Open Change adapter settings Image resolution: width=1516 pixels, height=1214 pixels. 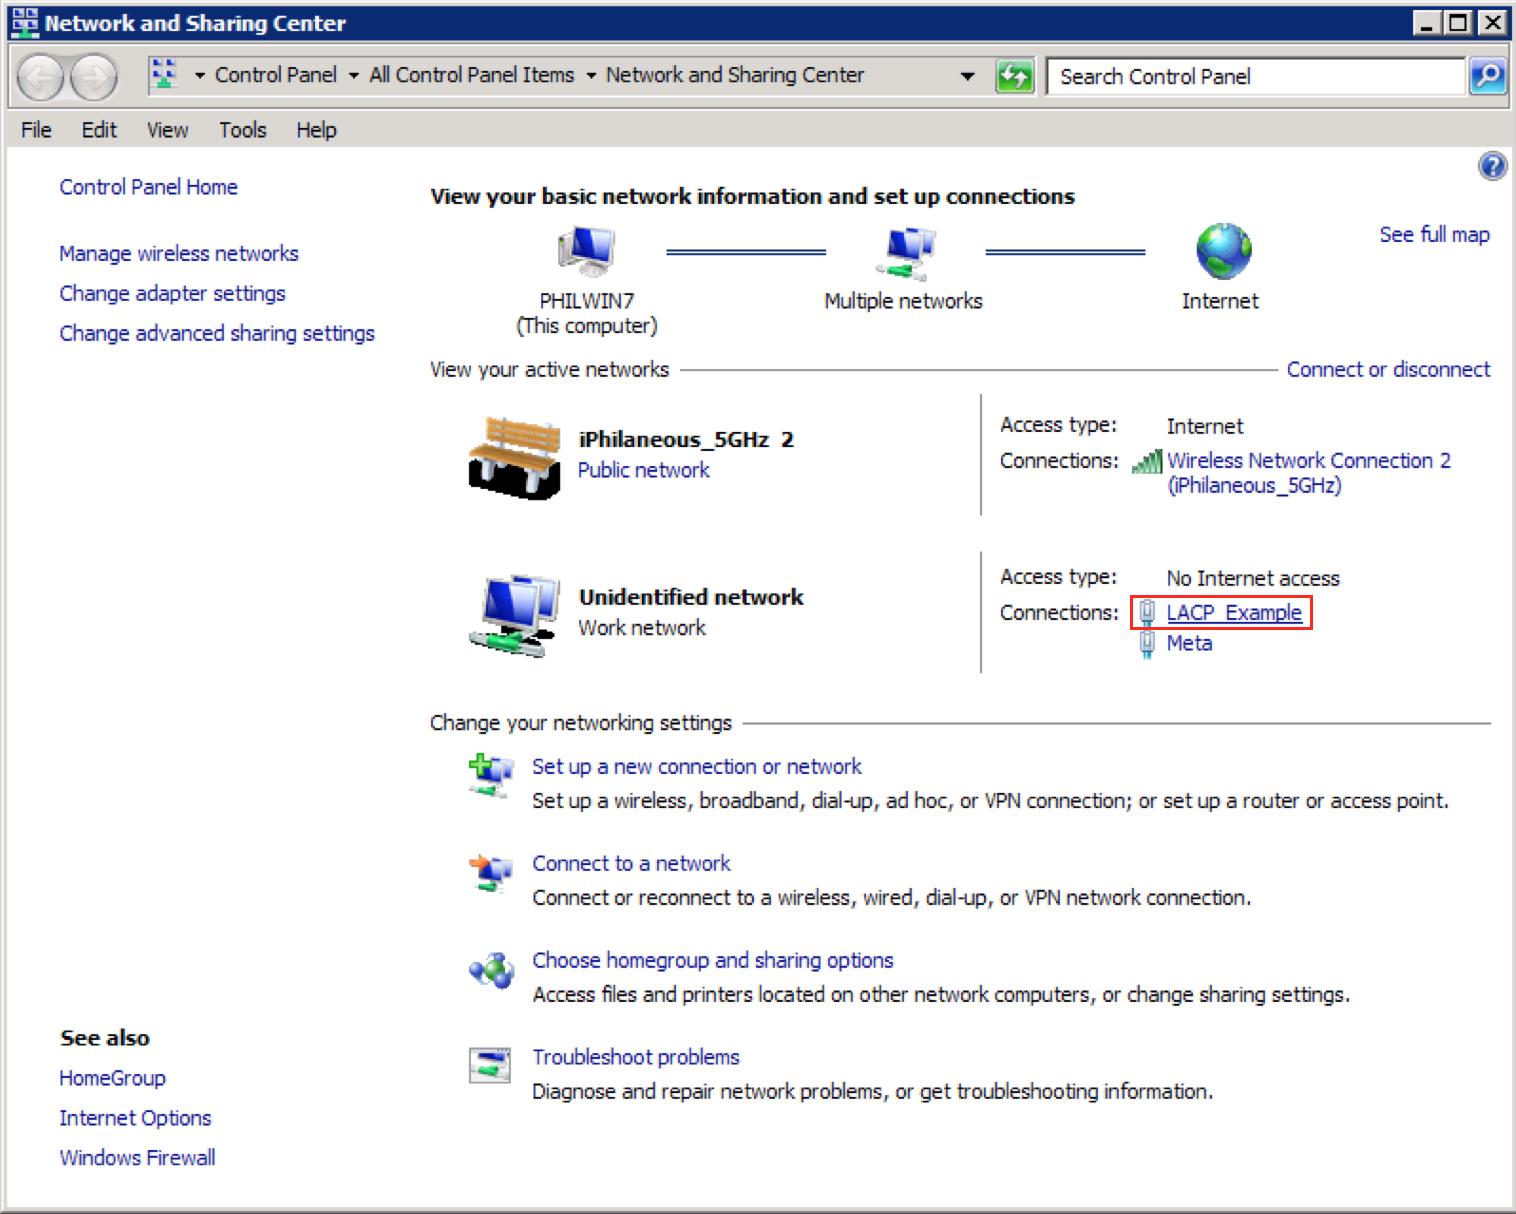point(172,293)
